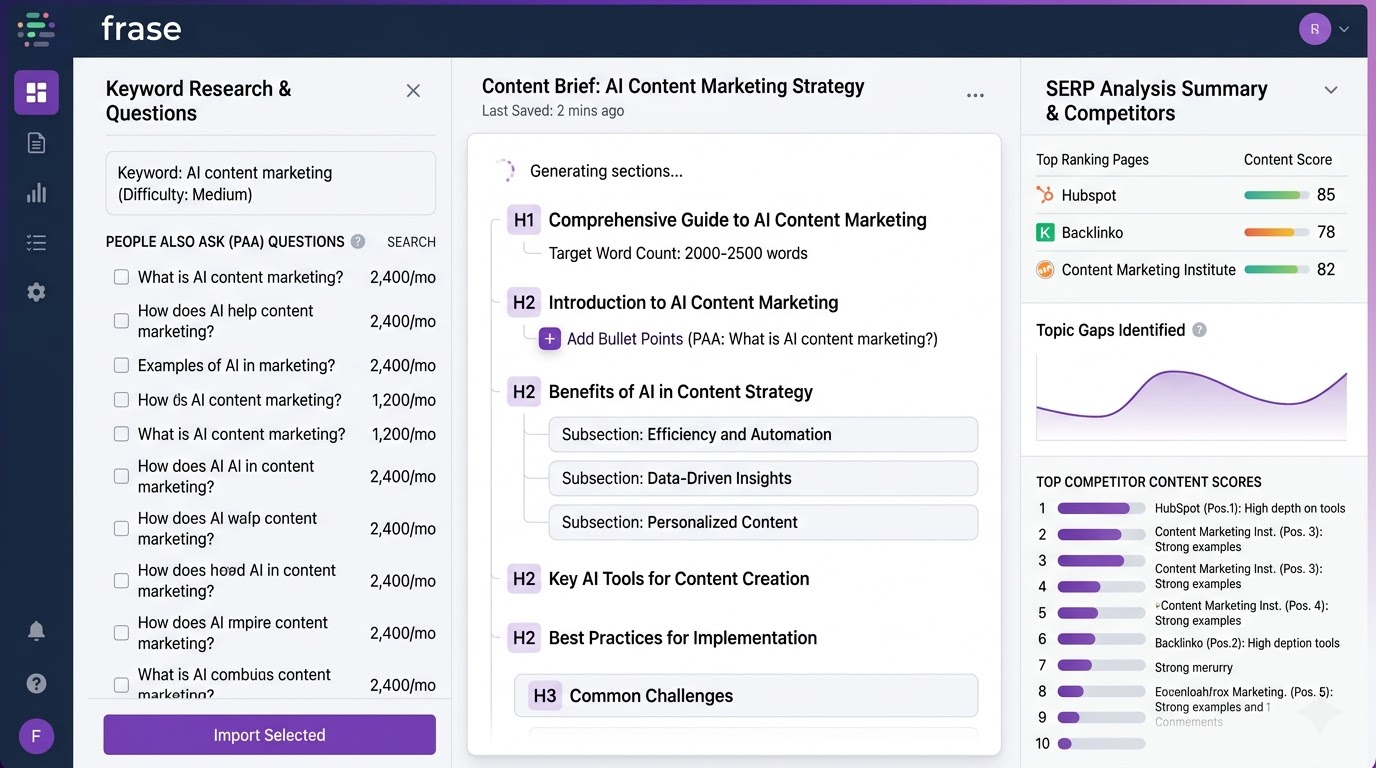Click 'Target Word Count: 2000-2500 words'
Viewport: 1376px width, 768px height.
pos(678,253)
